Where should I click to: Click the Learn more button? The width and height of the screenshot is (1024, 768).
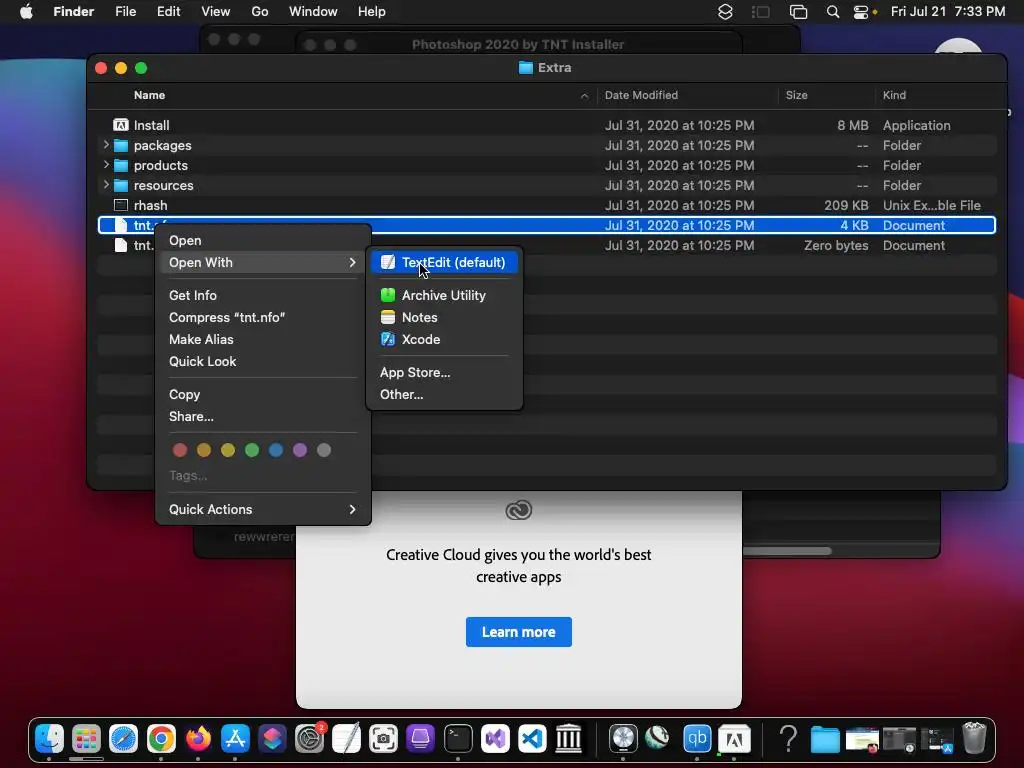tap(519, 632)
